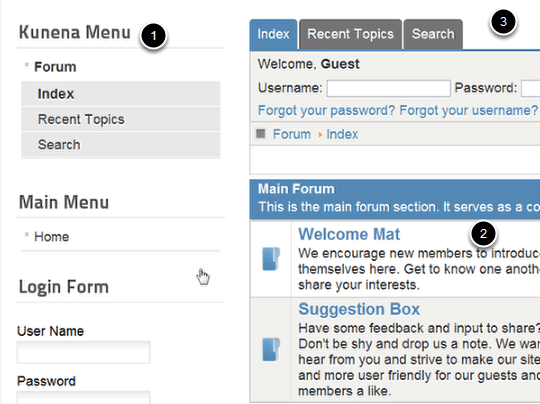Click the Welcome Mat folder icon
540x404 pixels.
tap(271, 259)
